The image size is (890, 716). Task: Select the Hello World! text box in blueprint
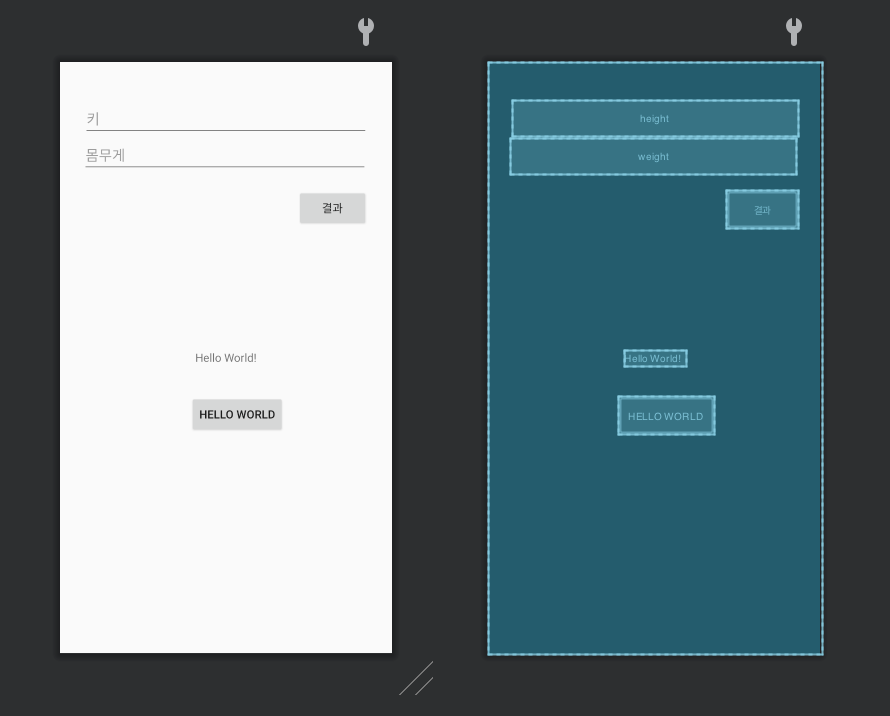pyautogui.click(x=655, y=358)
